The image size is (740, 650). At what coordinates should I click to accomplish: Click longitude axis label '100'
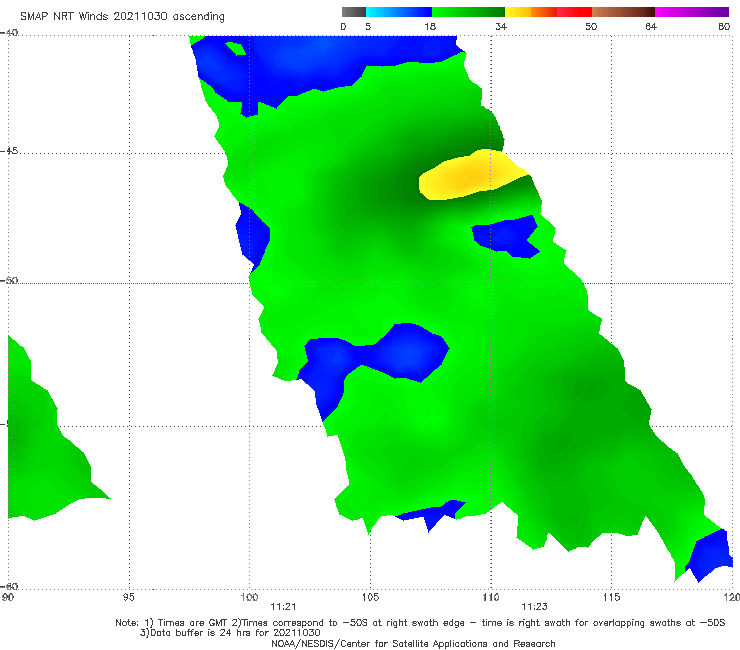249,597
